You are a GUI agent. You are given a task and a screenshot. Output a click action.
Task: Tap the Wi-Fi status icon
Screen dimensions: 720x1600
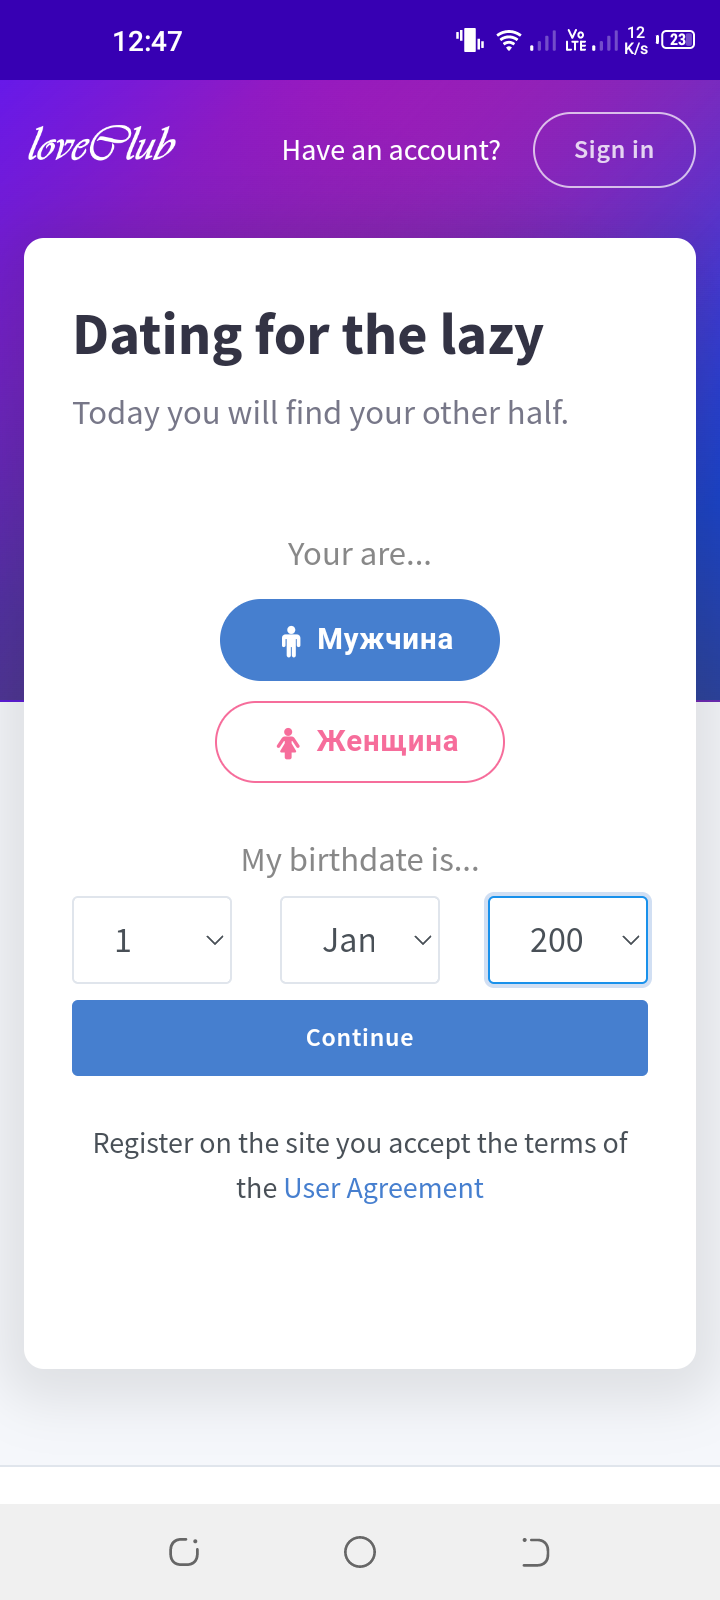point(509,41)
